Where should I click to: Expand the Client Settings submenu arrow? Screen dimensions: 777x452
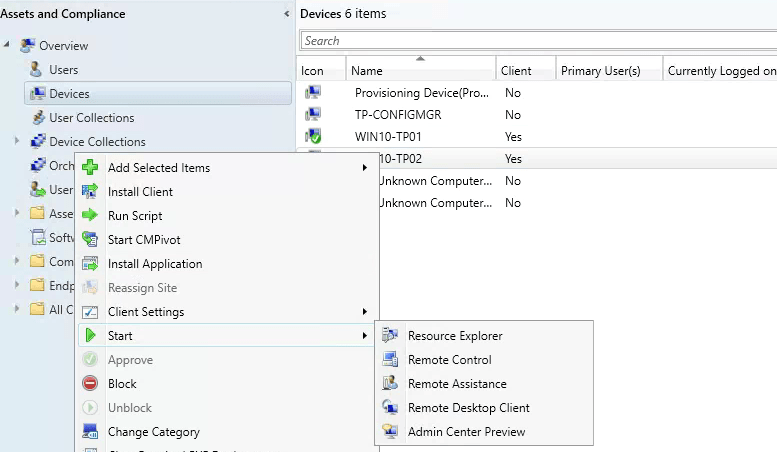[364, 312]
